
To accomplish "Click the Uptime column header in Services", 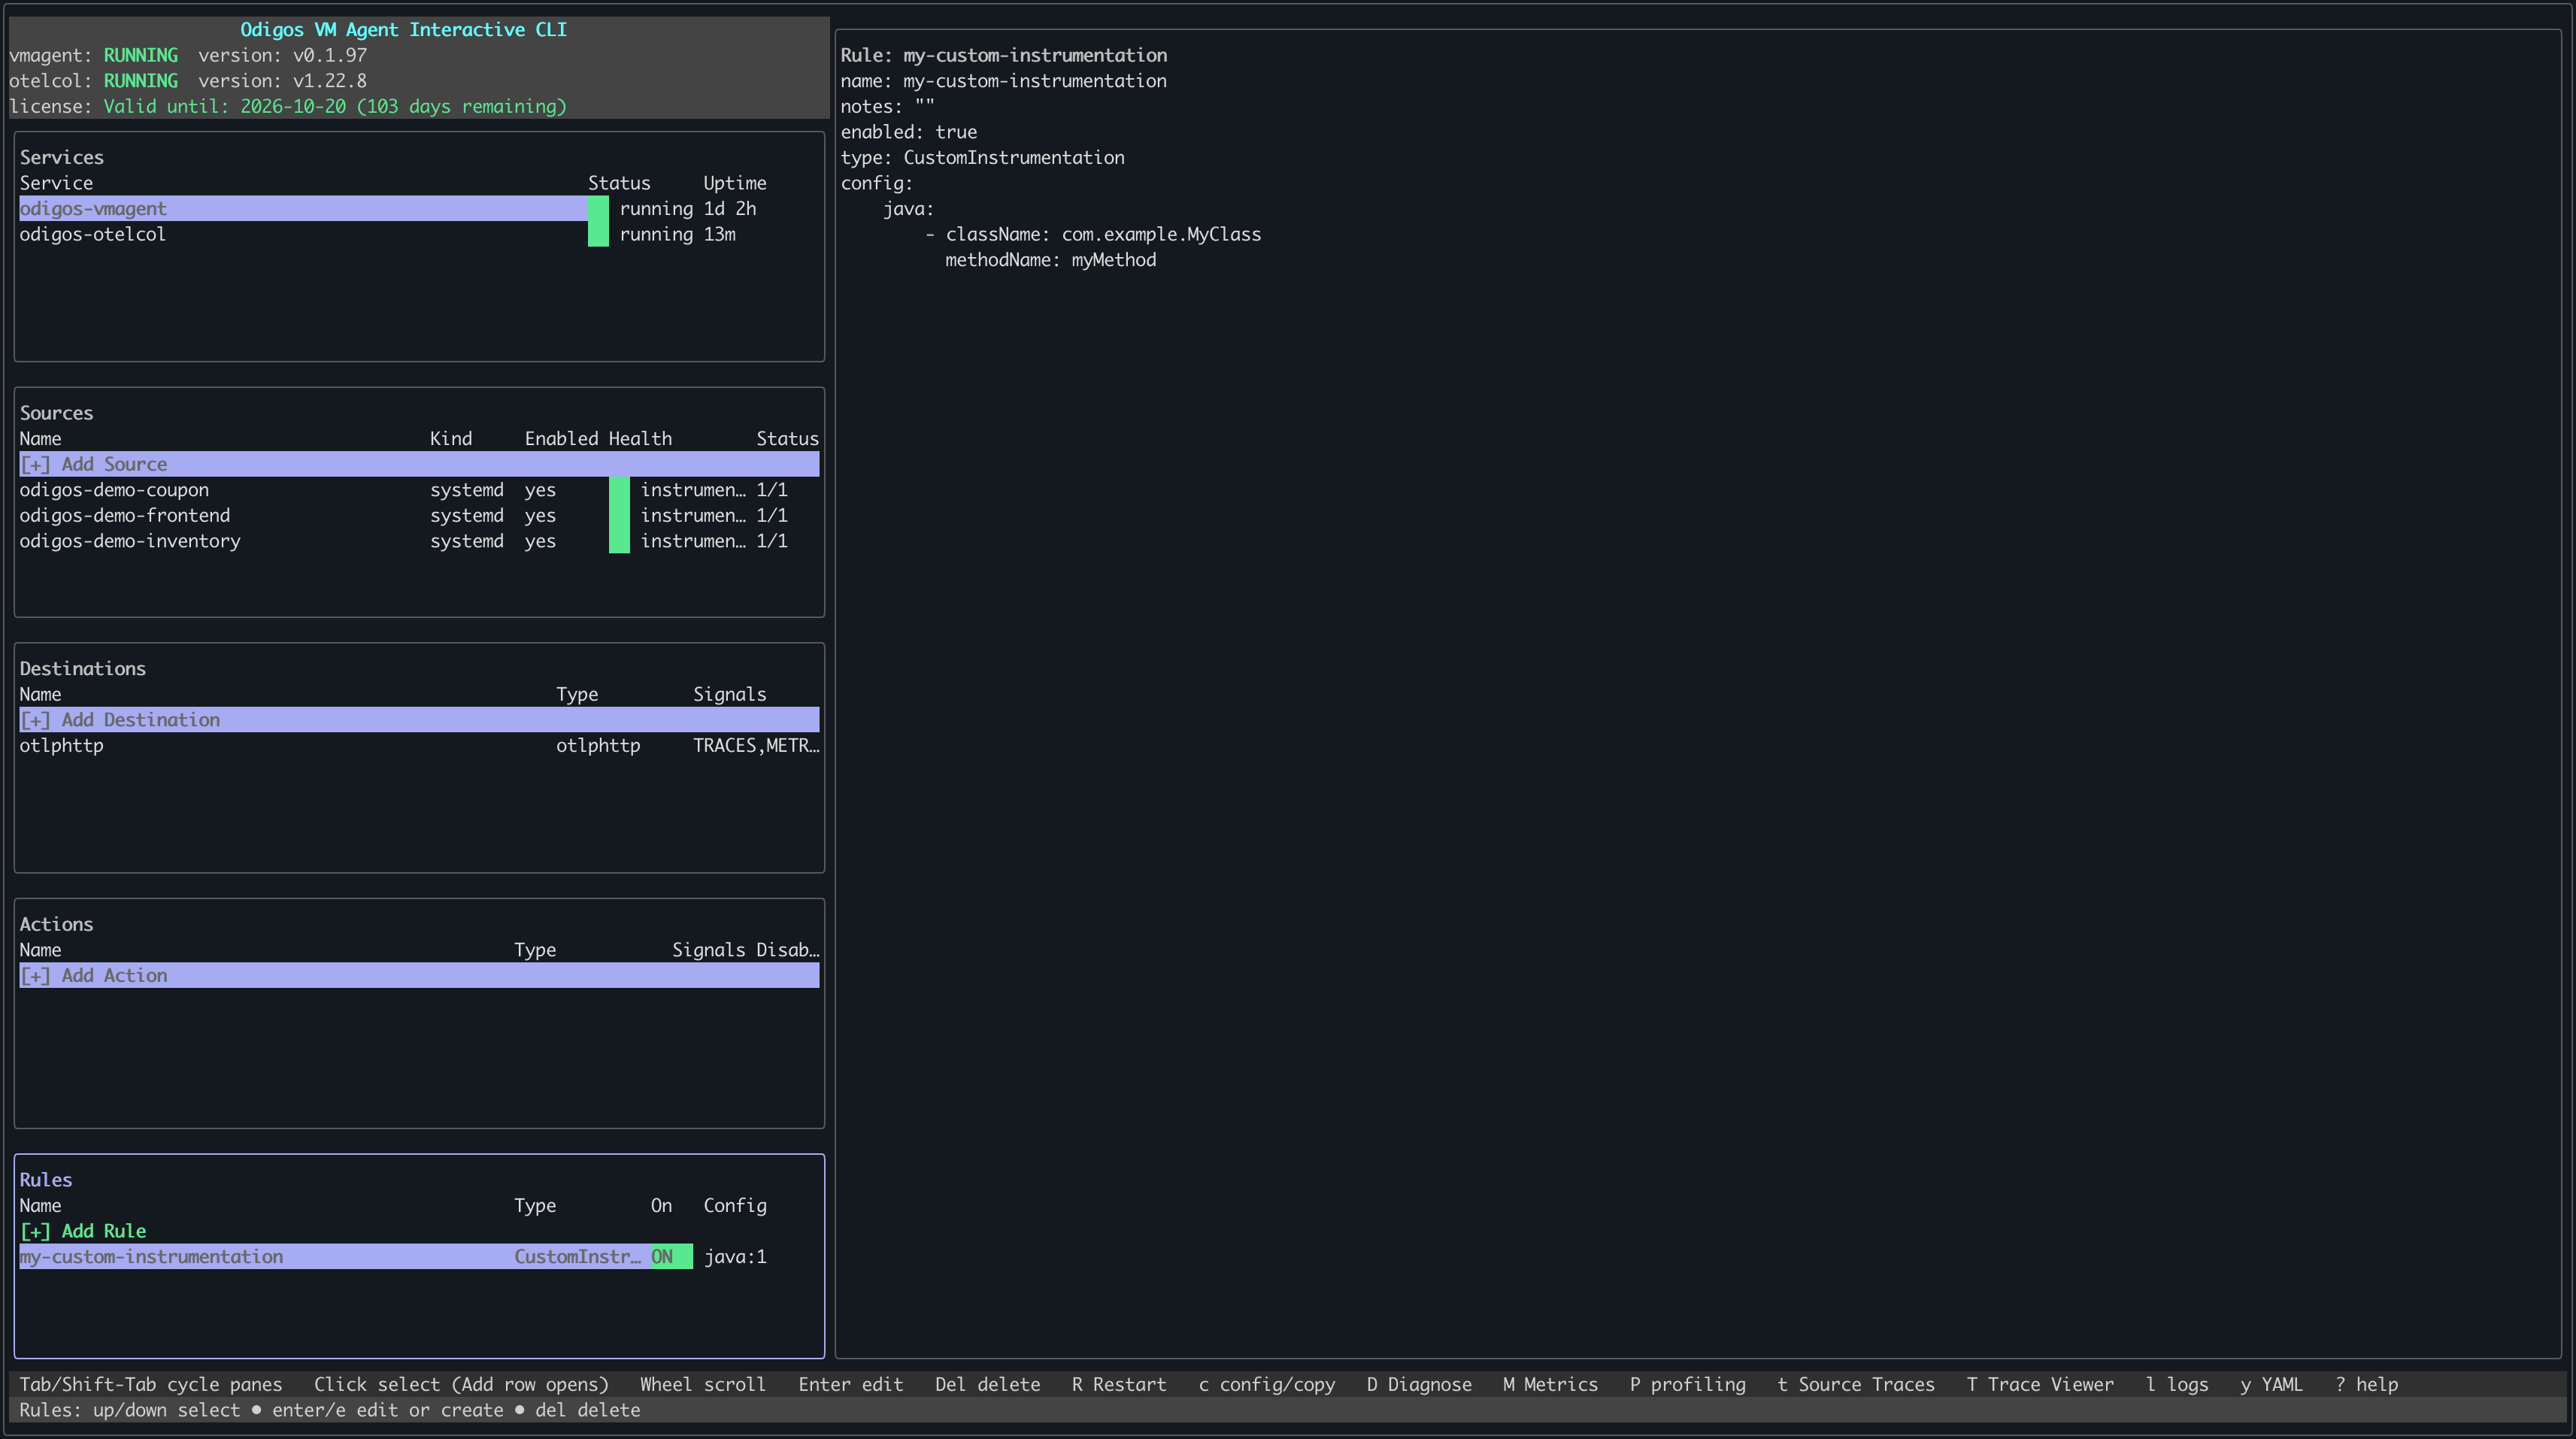I will 735,183.
